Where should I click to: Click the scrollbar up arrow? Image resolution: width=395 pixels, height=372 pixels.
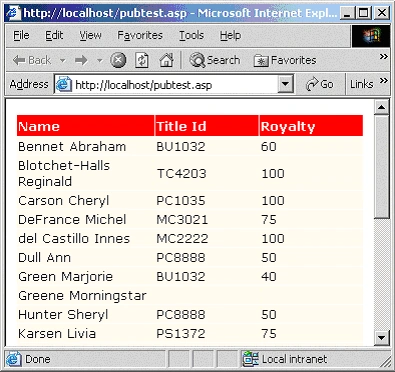click(381, 107)
